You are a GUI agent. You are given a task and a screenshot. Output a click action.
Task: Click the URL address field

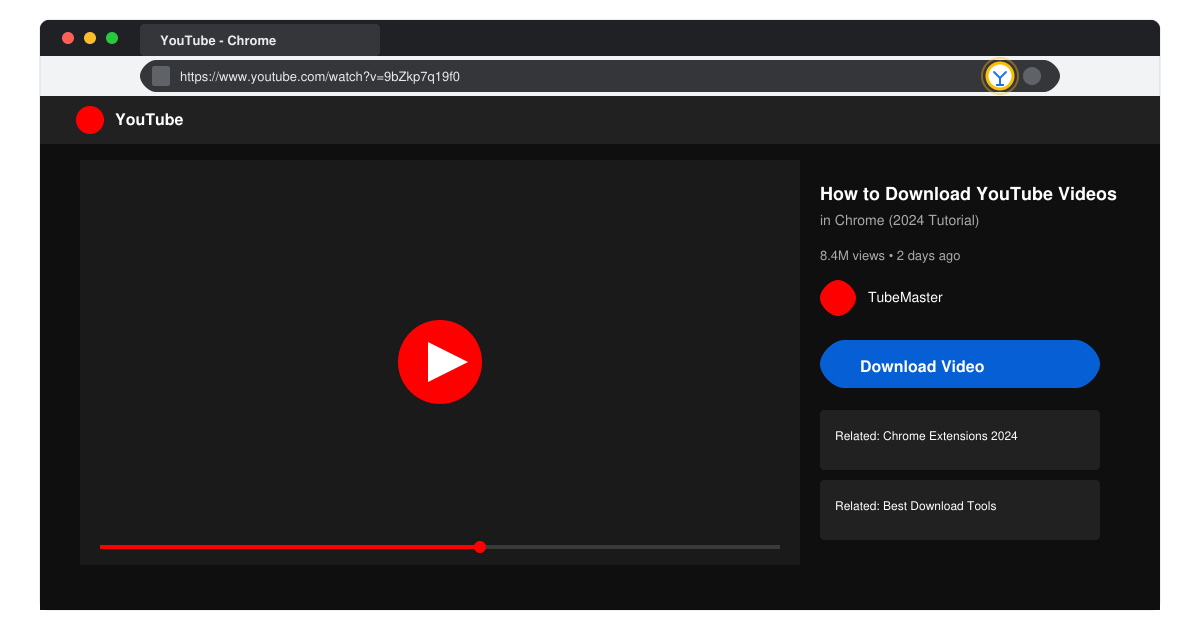point(600,76)
